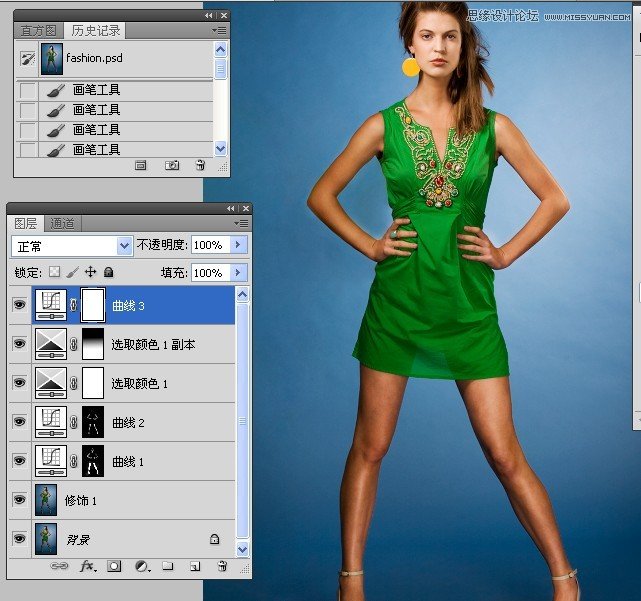Click the 不透明度 100% value field
The image size is (641, 601).
coord(211,245)
